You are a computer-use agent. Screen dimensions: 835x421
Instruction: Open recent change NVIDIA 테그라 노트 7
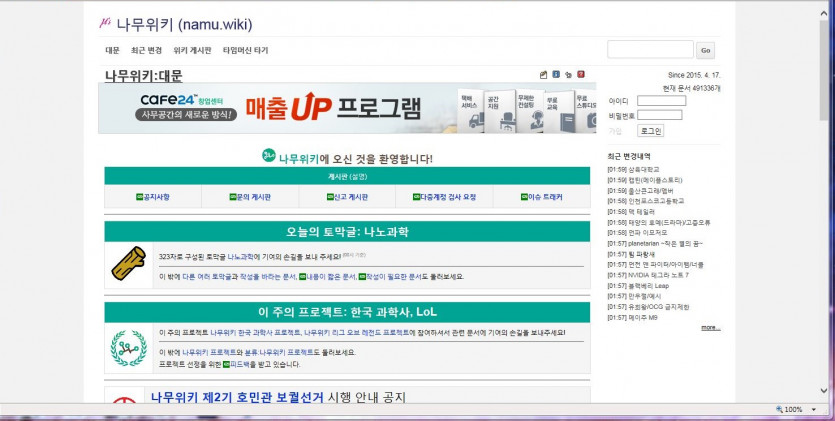click(x=659, y=275)
